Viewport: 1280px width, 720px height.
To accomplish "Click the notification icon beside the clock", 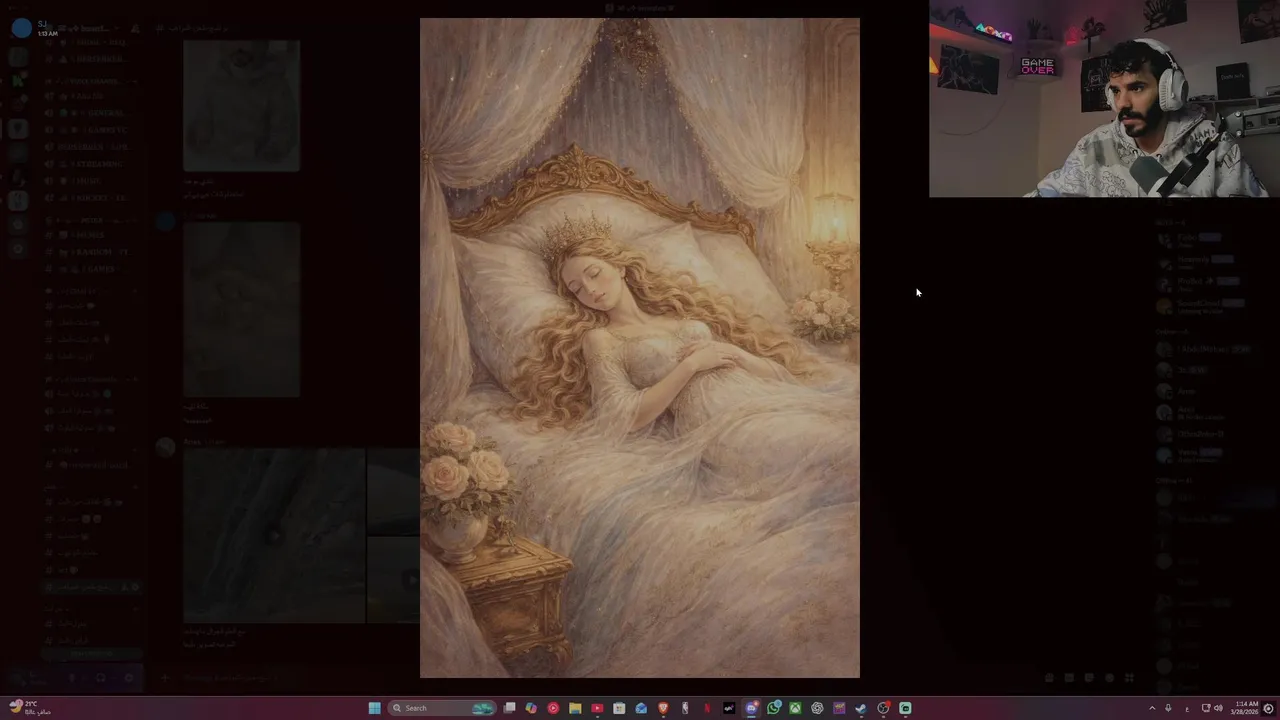I will (x=1268, y=708).
